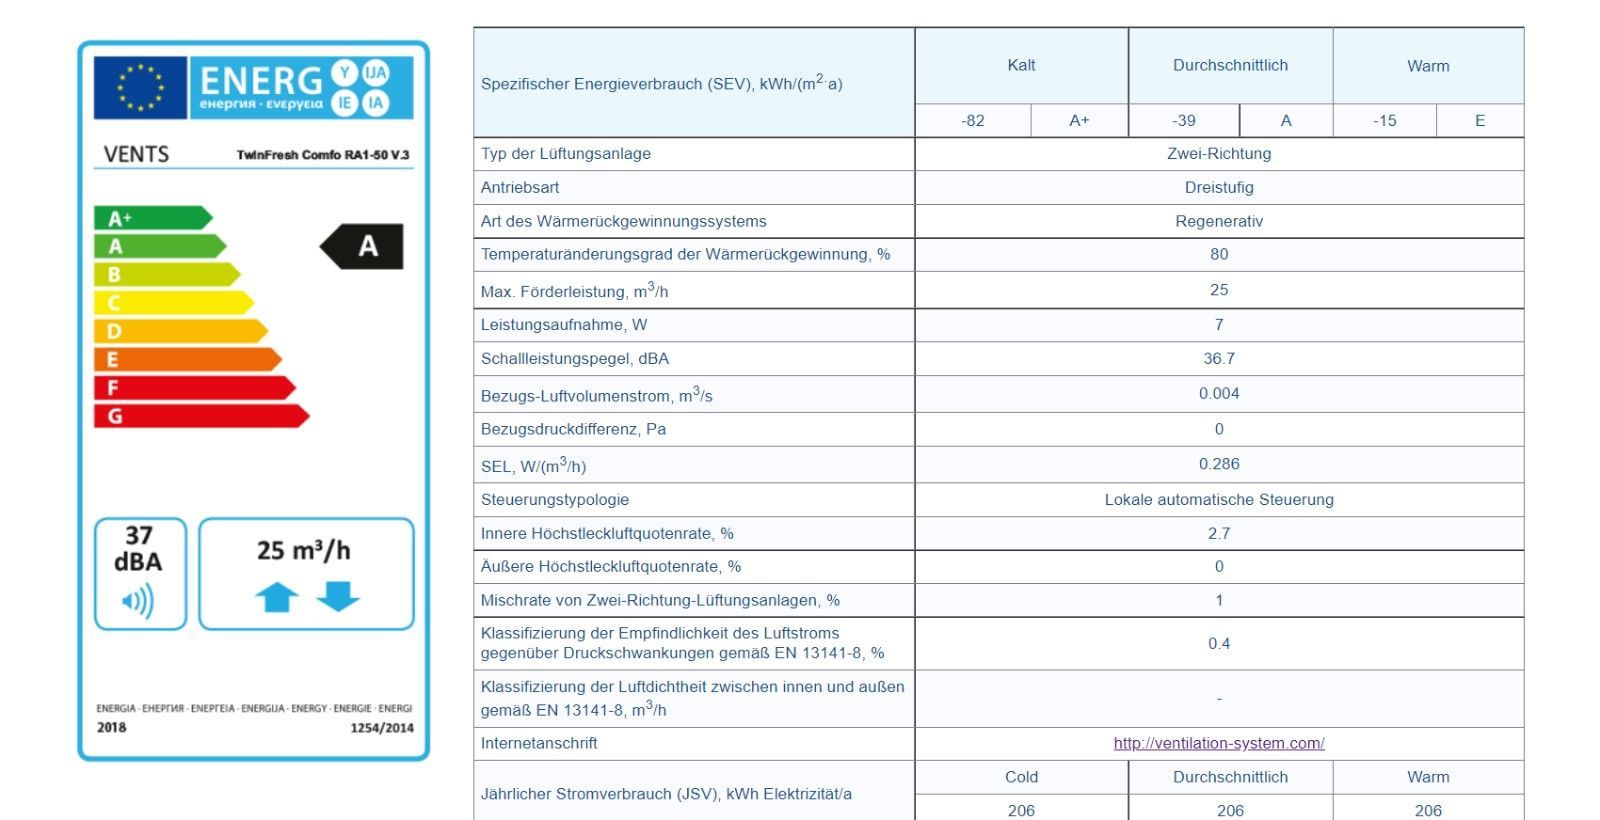This screenshot has width=1600, height=820.
Task: Click the yellow C efficiency bar
Action: tap(174, 302)
